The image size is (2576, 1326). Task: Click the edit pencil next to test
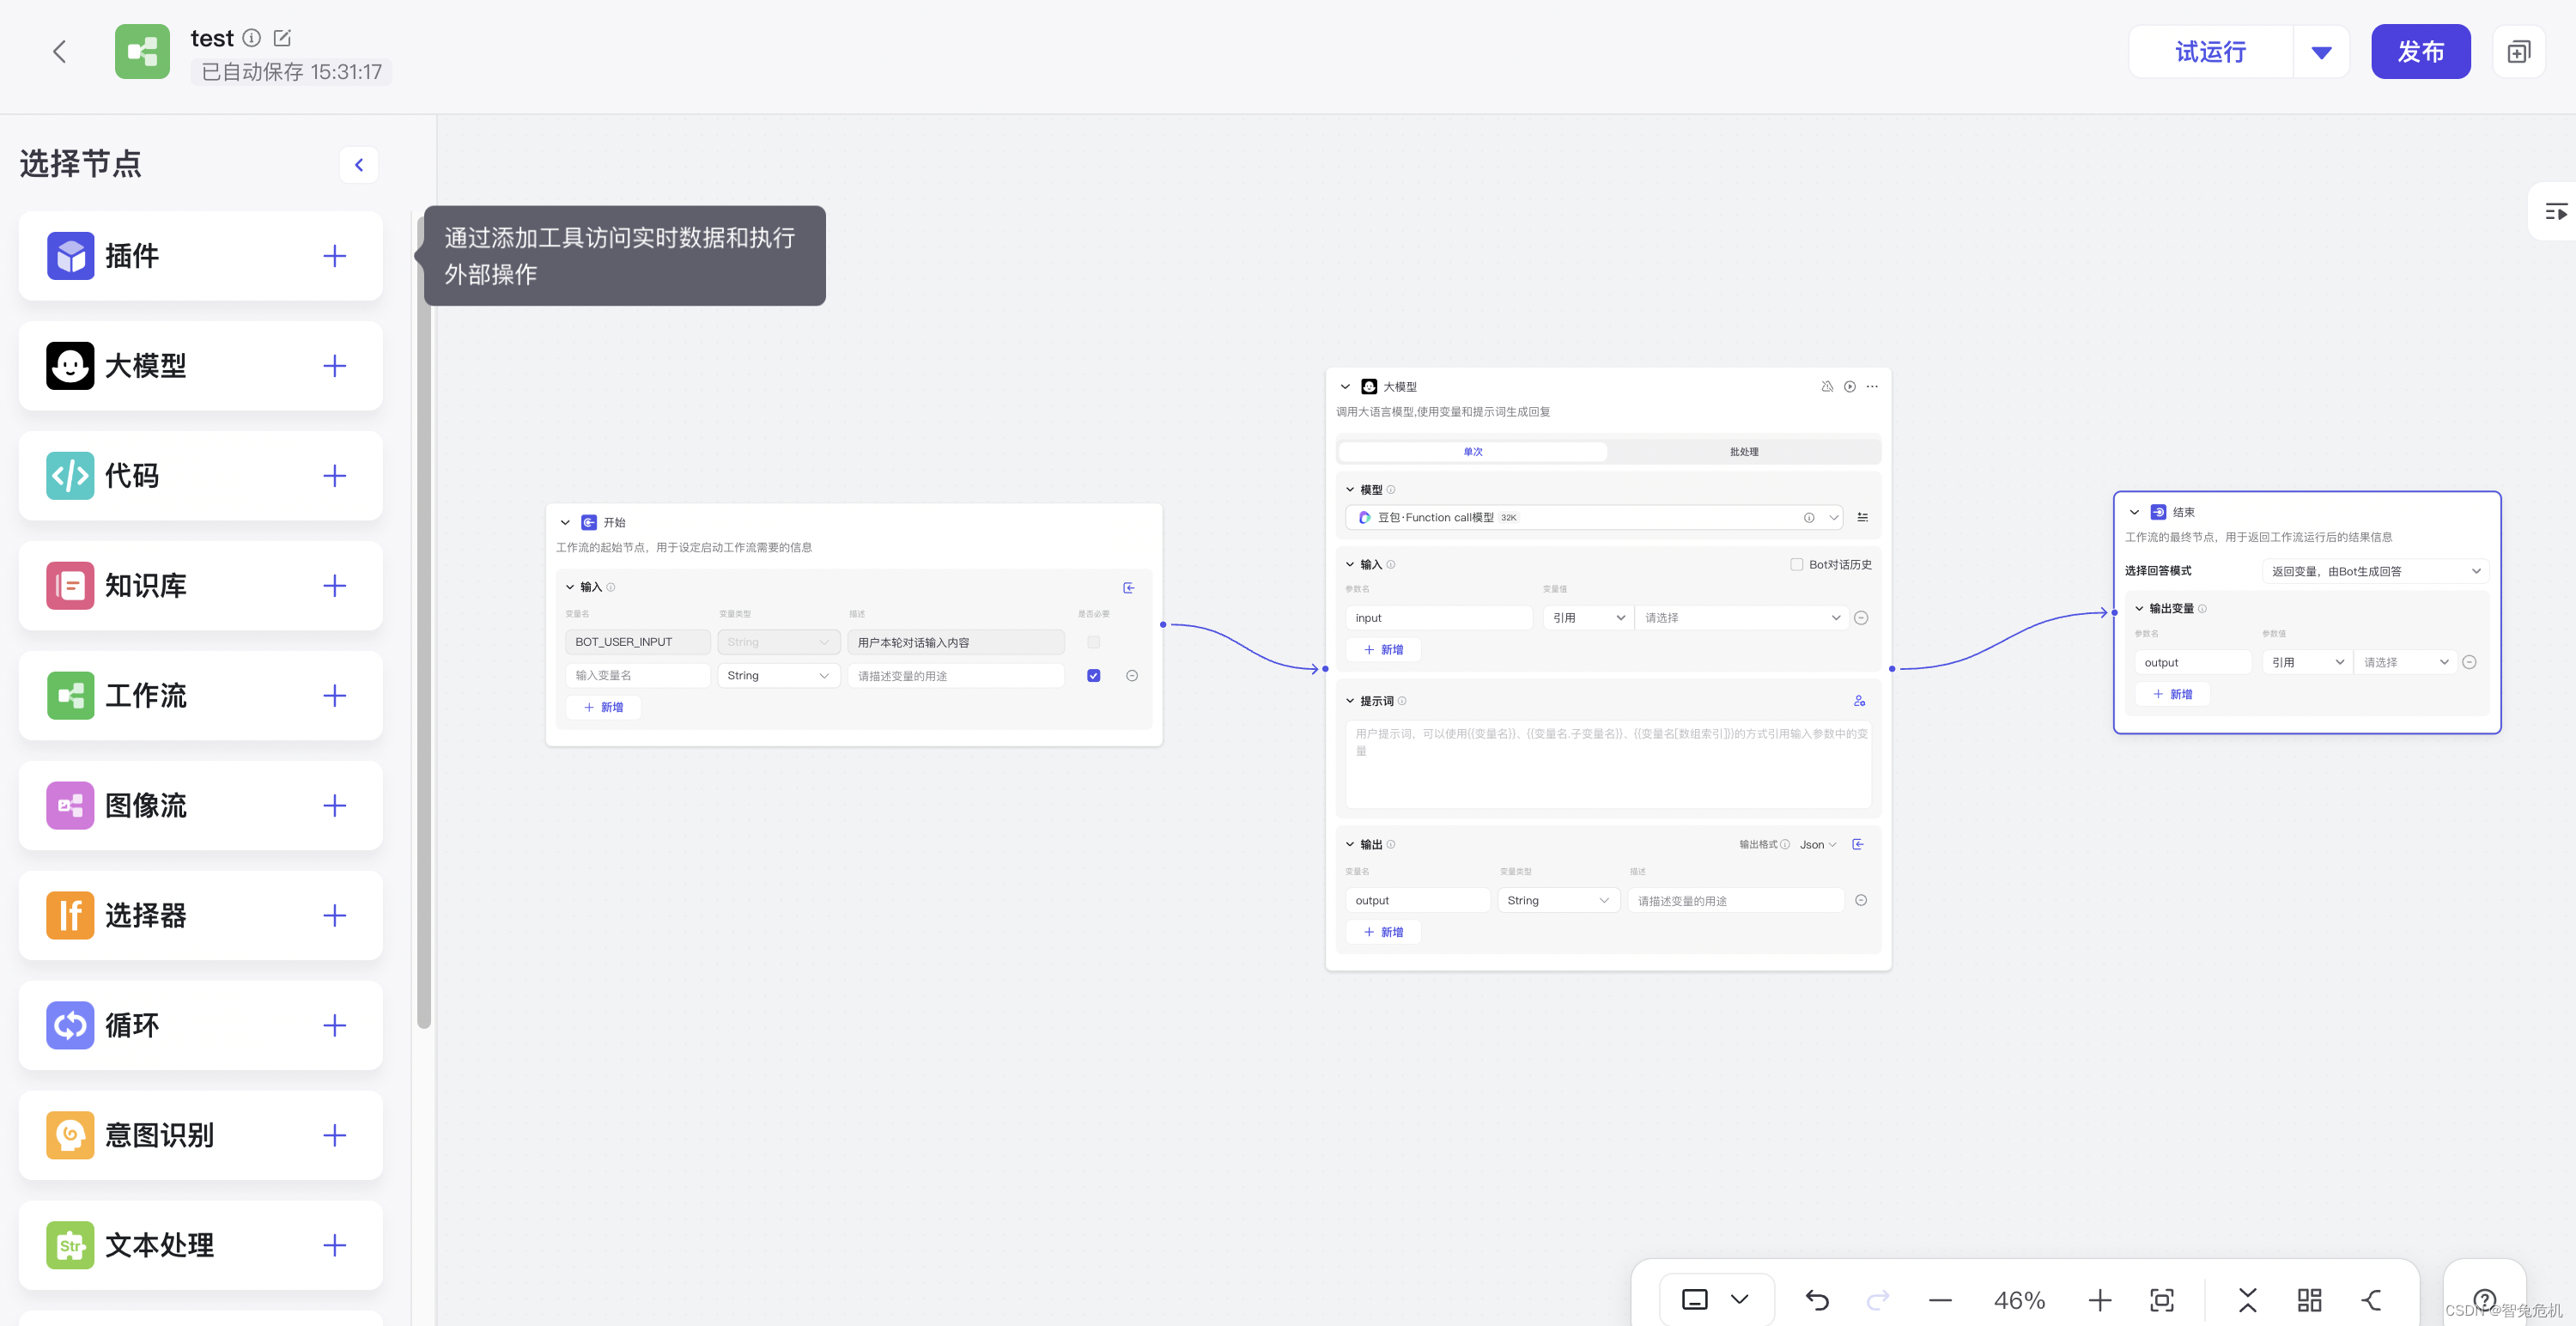[283, 38]
